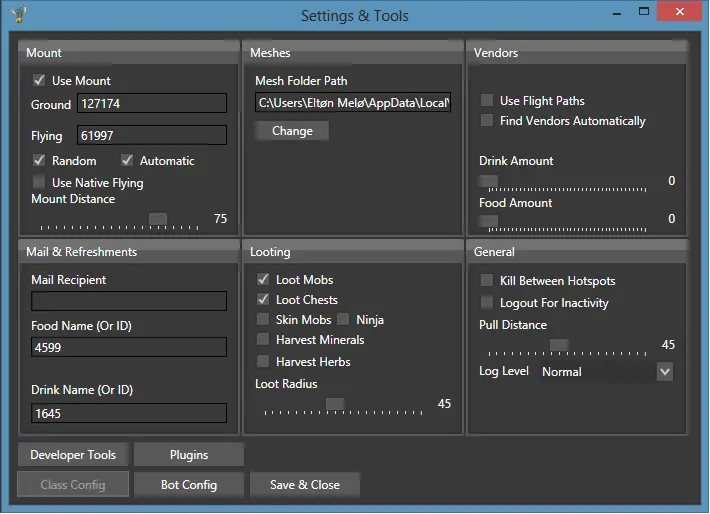Click the Loot Radius slider handle
Image resolution: width=710 pixels, height=514 pixels.
[335, 404]
